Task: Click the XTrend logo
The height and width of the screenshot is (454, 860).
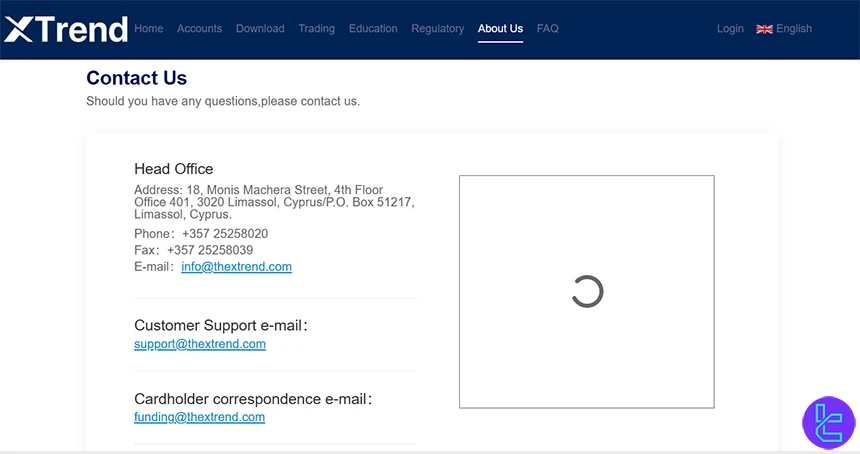Action: (66, 30)
